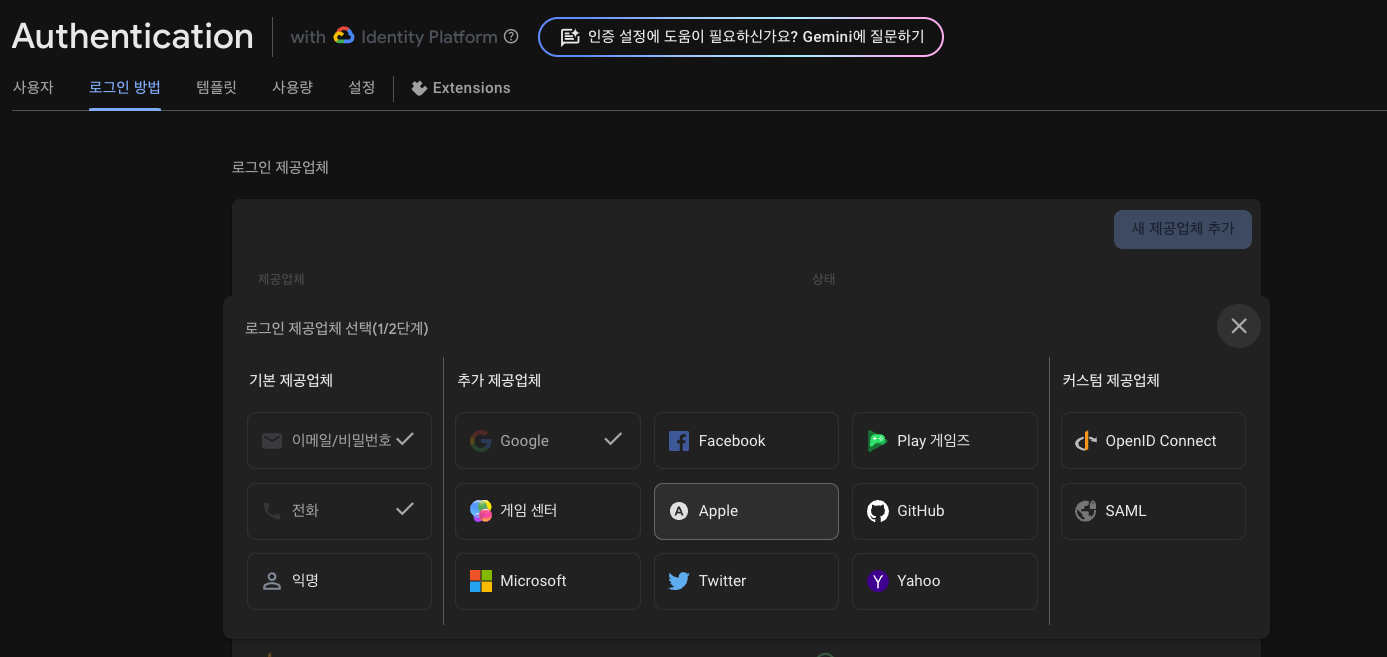1387x657 pixels.
Task: Select Facebook provider label
Action: [732, 441]
